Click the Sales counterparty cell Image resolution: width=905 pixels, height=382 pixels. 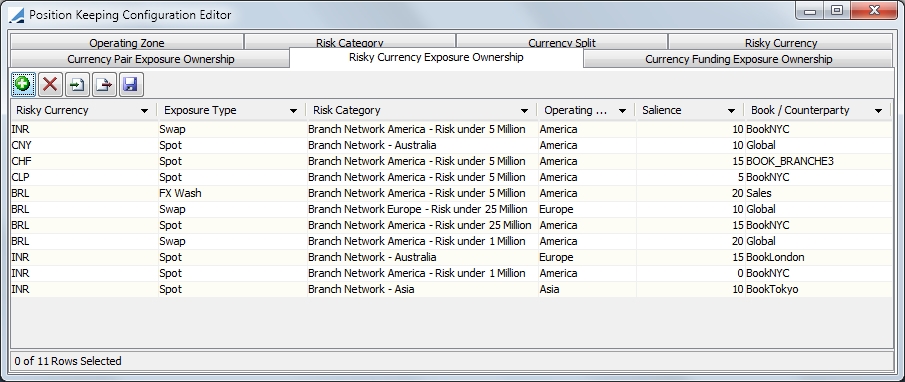click(x=817, y=193)
